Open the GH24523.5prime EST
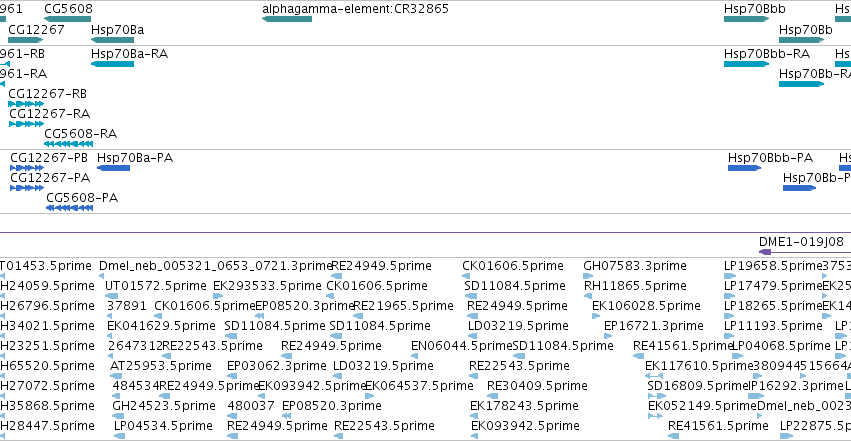This screenshot has width=851, height=441. (x=164, y=406)
